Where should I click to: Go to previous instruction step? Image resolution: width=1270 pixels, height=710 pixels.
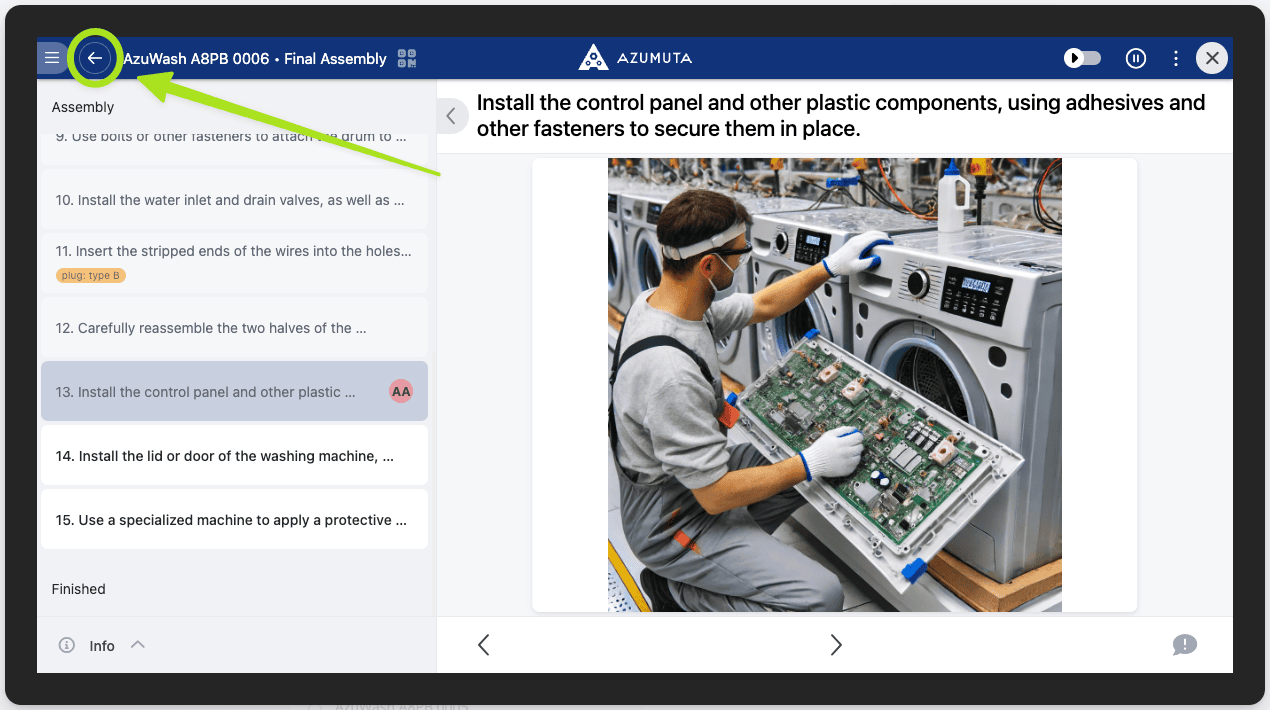pos(484,645)
